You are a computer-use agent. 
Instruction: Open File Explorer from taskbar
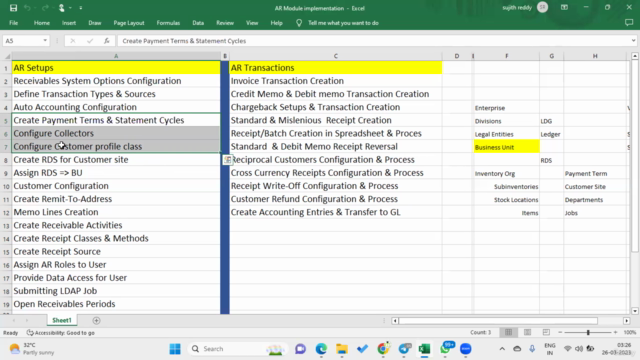342,349
